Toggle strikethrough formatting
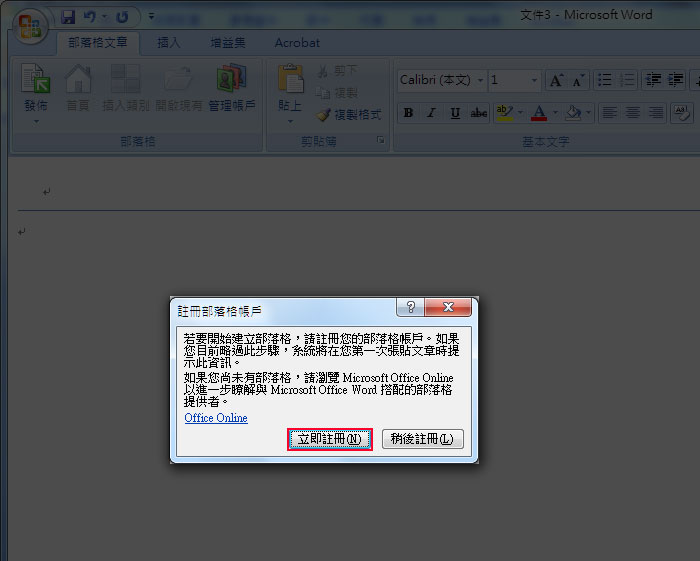The image size is (700, 561). pyautogui.click(x=479, y=113)
